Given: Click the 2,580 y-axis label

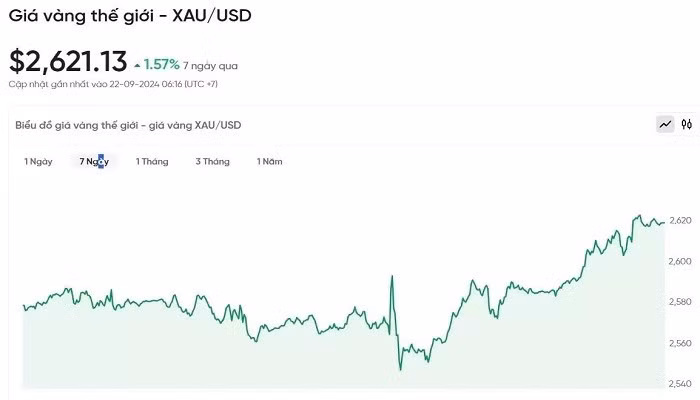Looking at the screenshot, I should 680,302.
